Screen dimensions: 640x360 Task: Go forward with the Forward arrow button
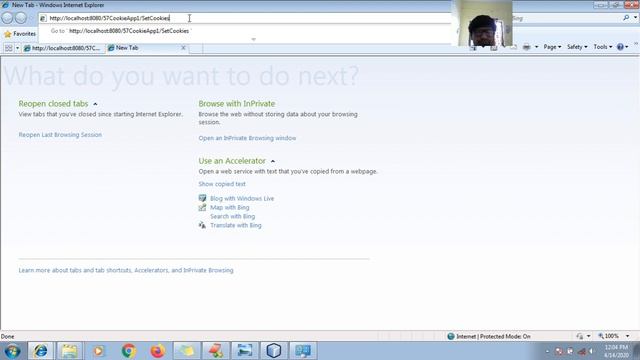21,18
